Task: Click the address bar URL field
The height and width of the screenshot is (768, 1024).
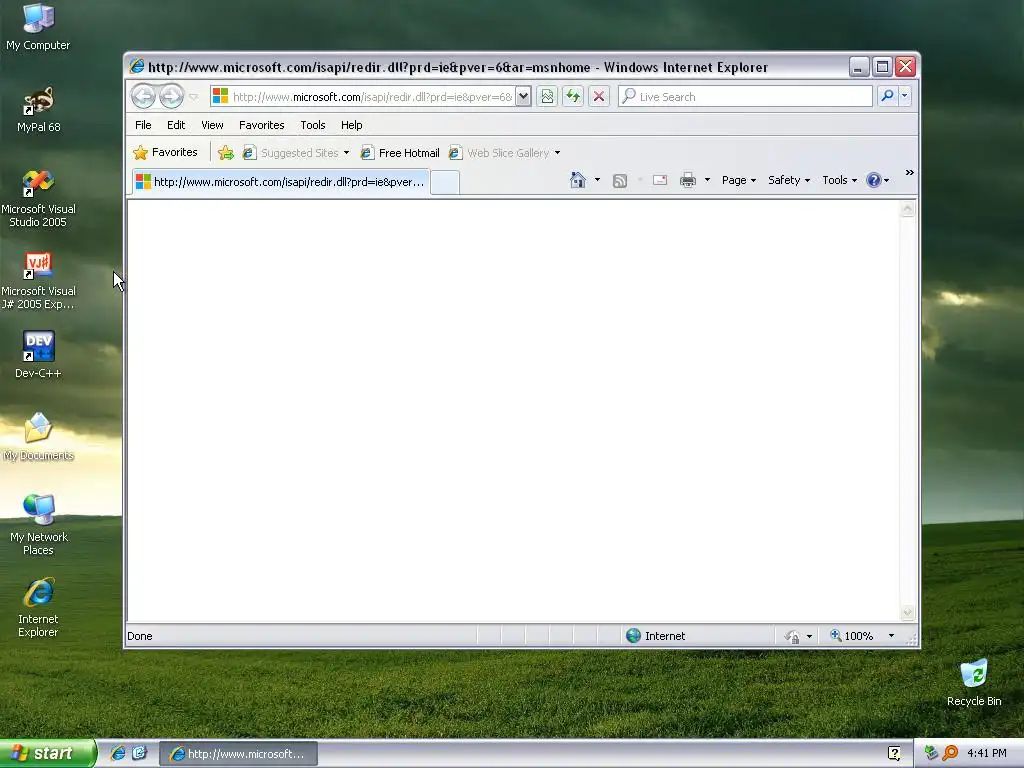Action: pyautogui.click(x=363, y=97)
